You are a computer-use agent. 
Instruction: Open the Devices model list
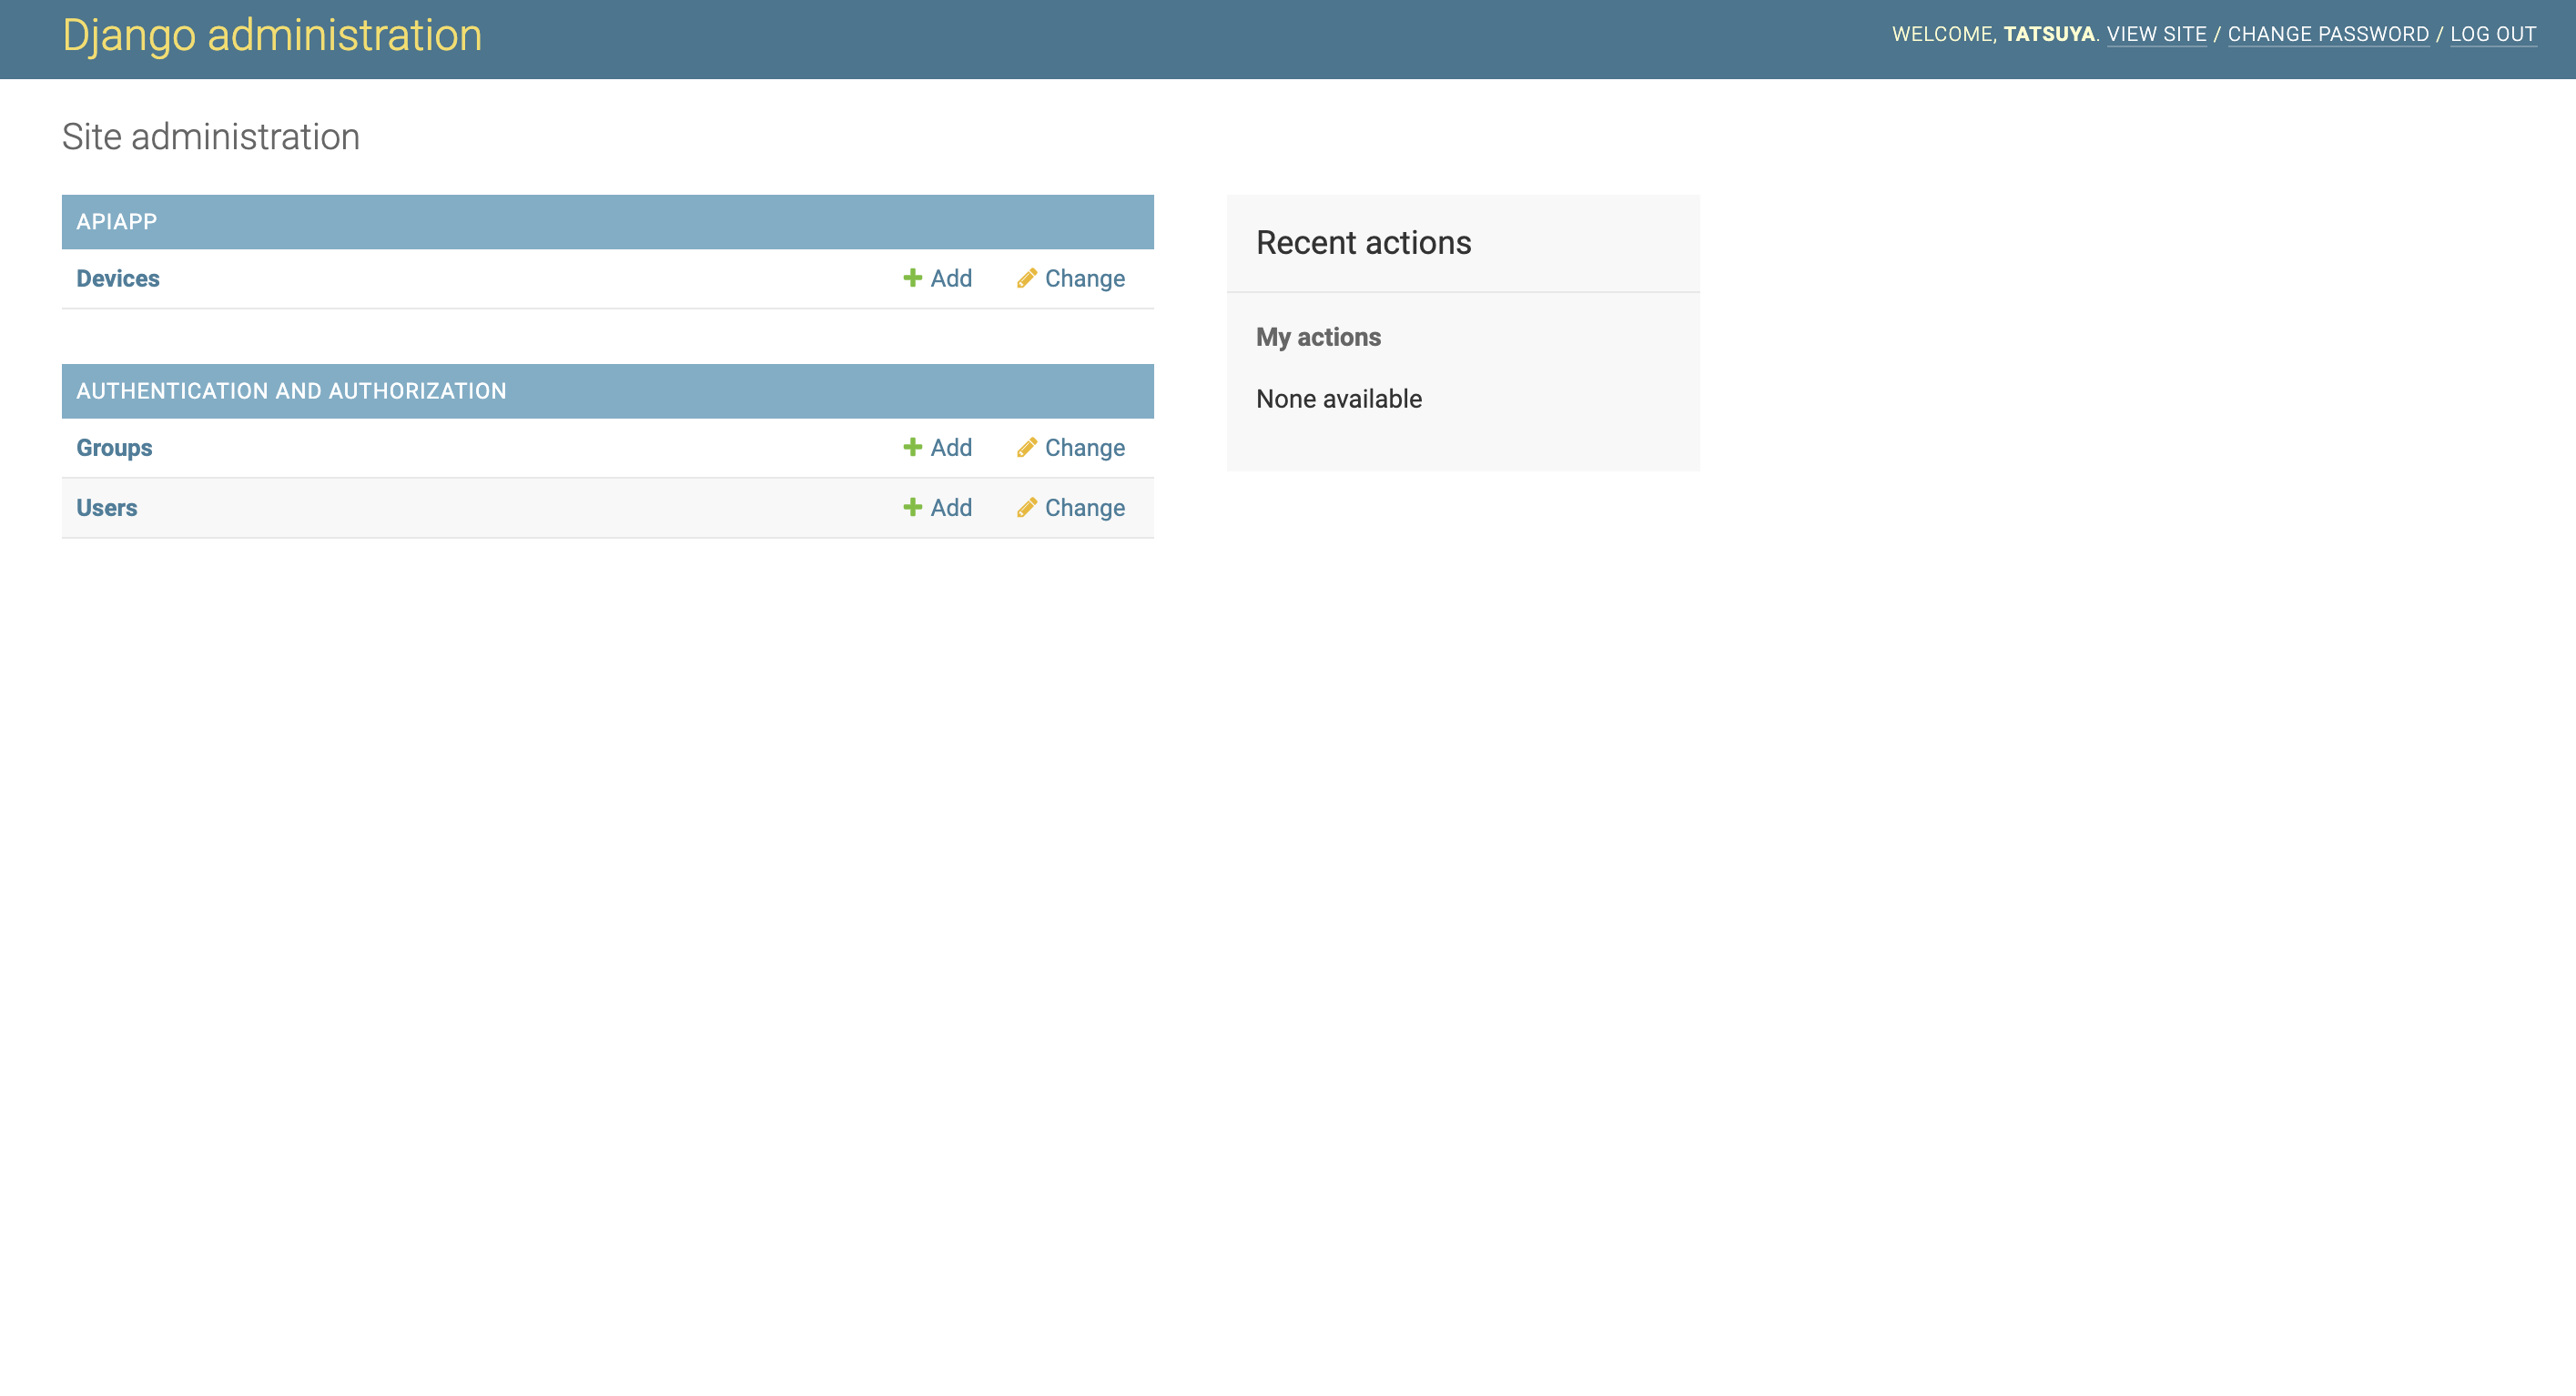click(118, 278)
